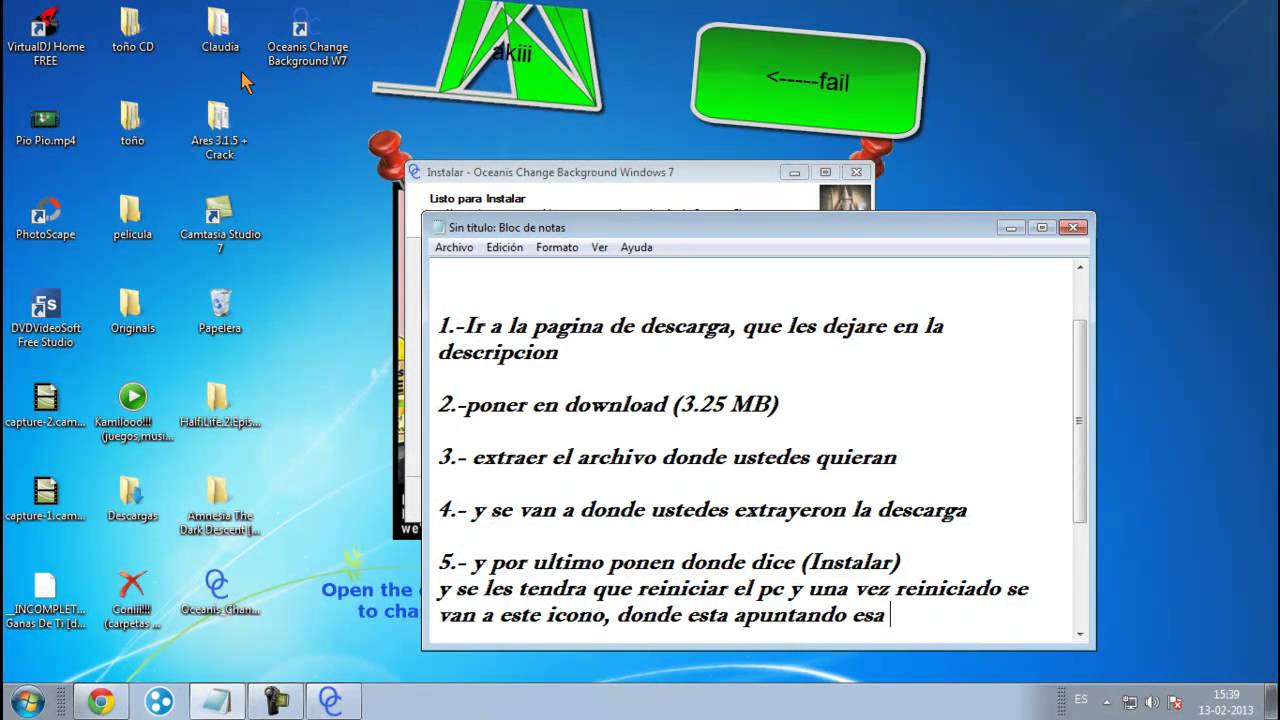Click Notepad scrollbar down arrow
This screenshot has height=720, width=1280.
pos(1080,633)
